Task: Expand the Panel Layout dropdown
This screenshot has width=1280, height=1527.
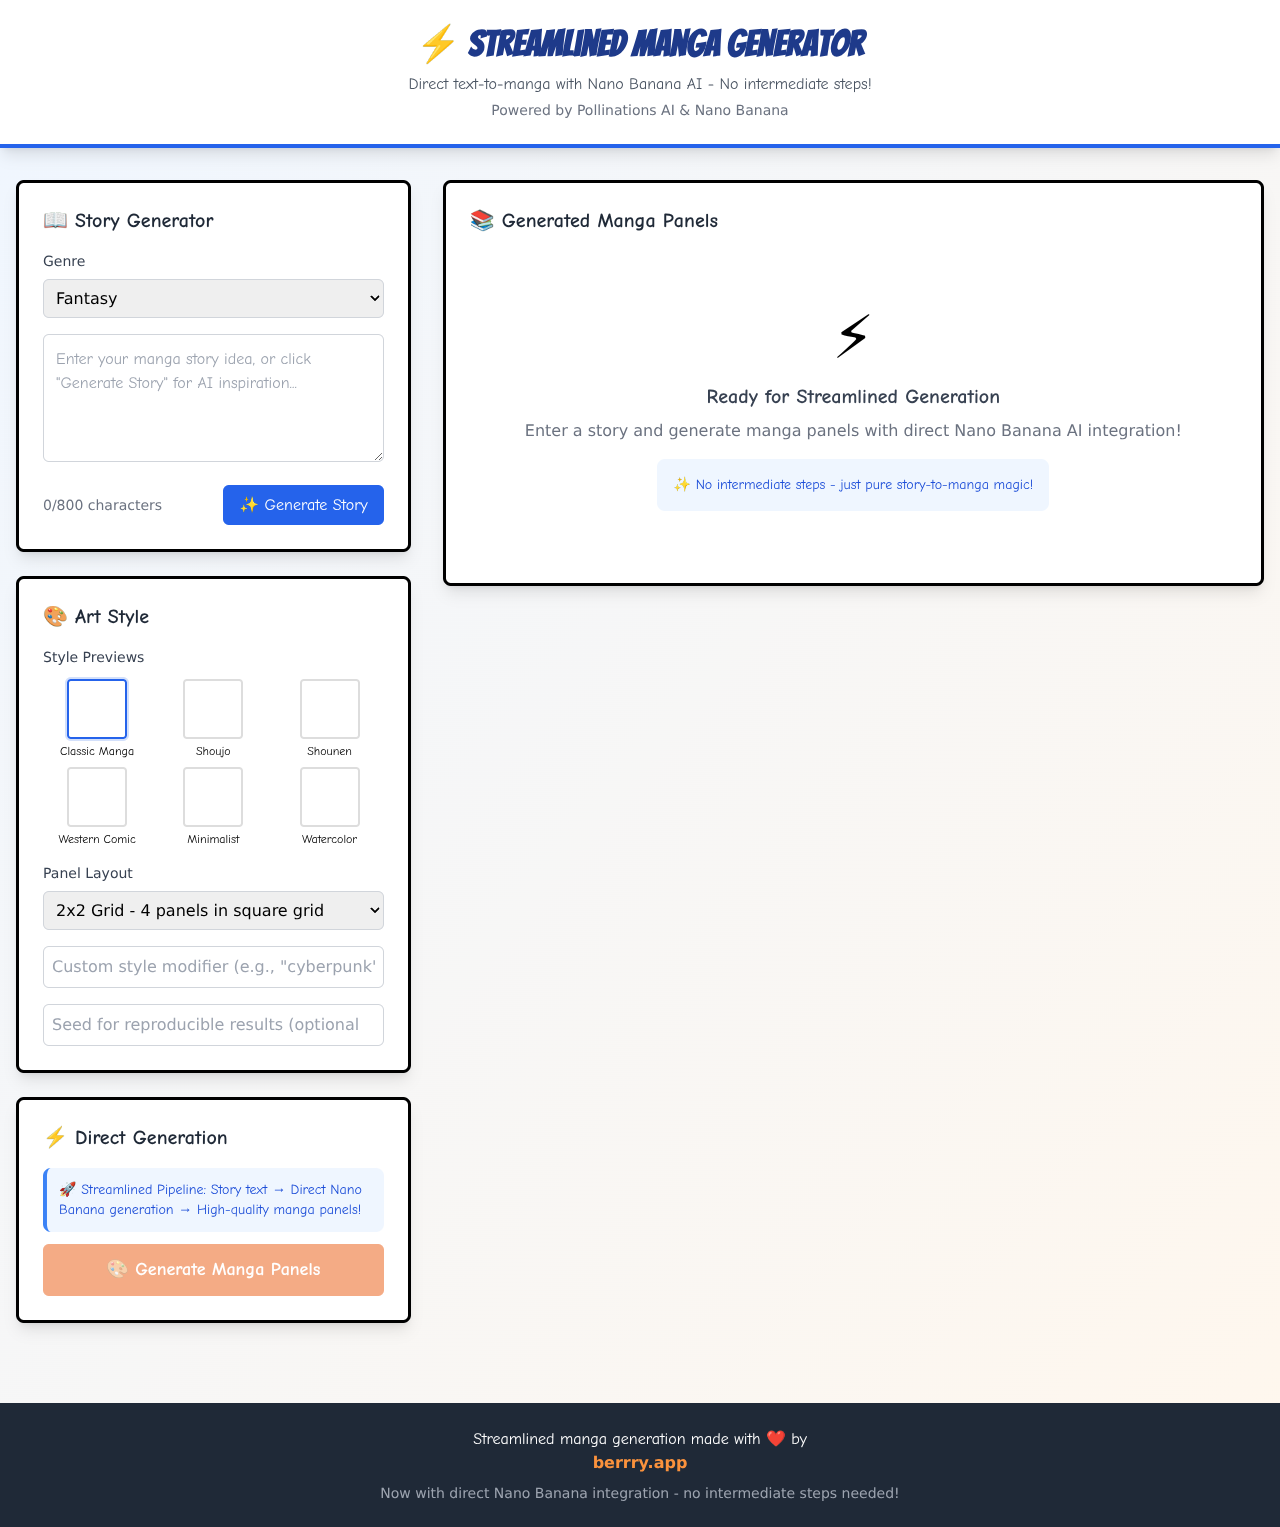Action: point(213,911)
